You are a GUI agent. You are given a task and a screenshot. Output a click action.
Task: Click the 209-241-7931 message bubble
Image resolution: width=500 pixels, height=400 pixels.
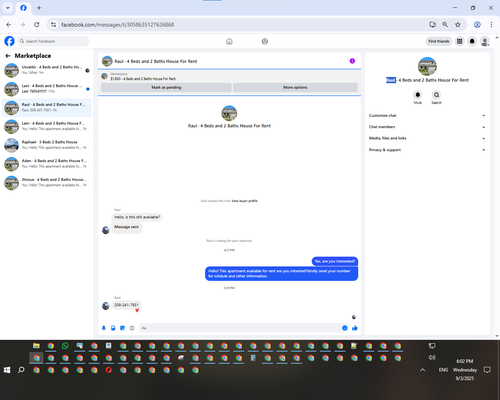pos(126,305)
